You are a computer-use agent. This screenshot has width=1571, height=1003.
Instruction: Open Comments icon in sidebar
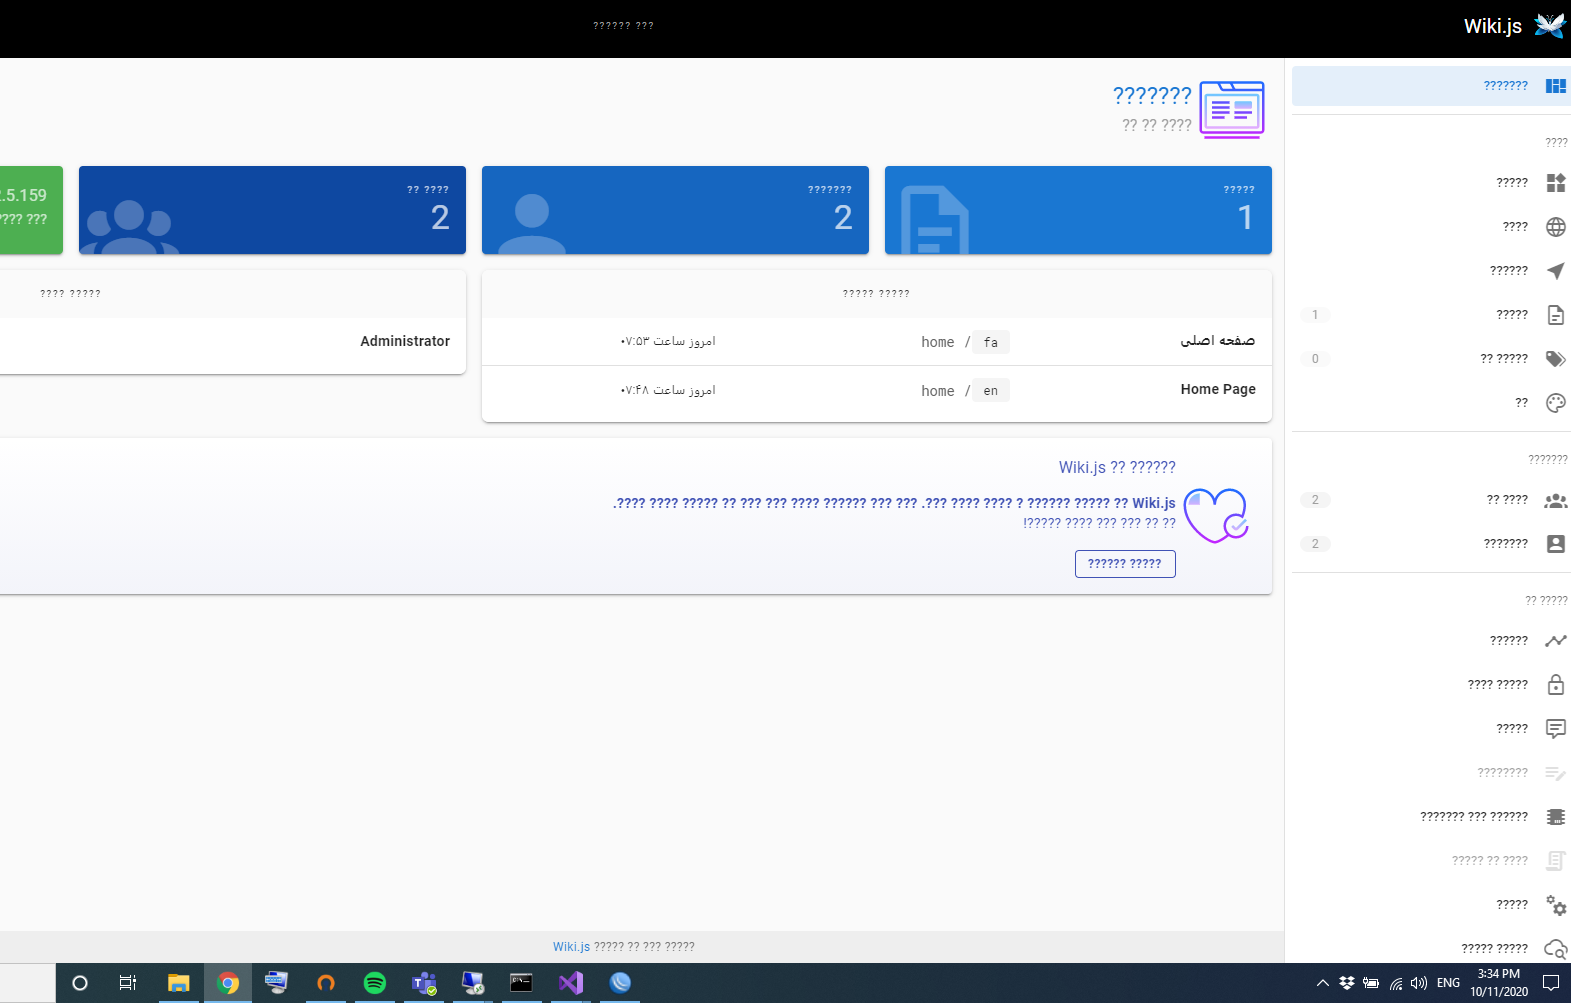1556,729
